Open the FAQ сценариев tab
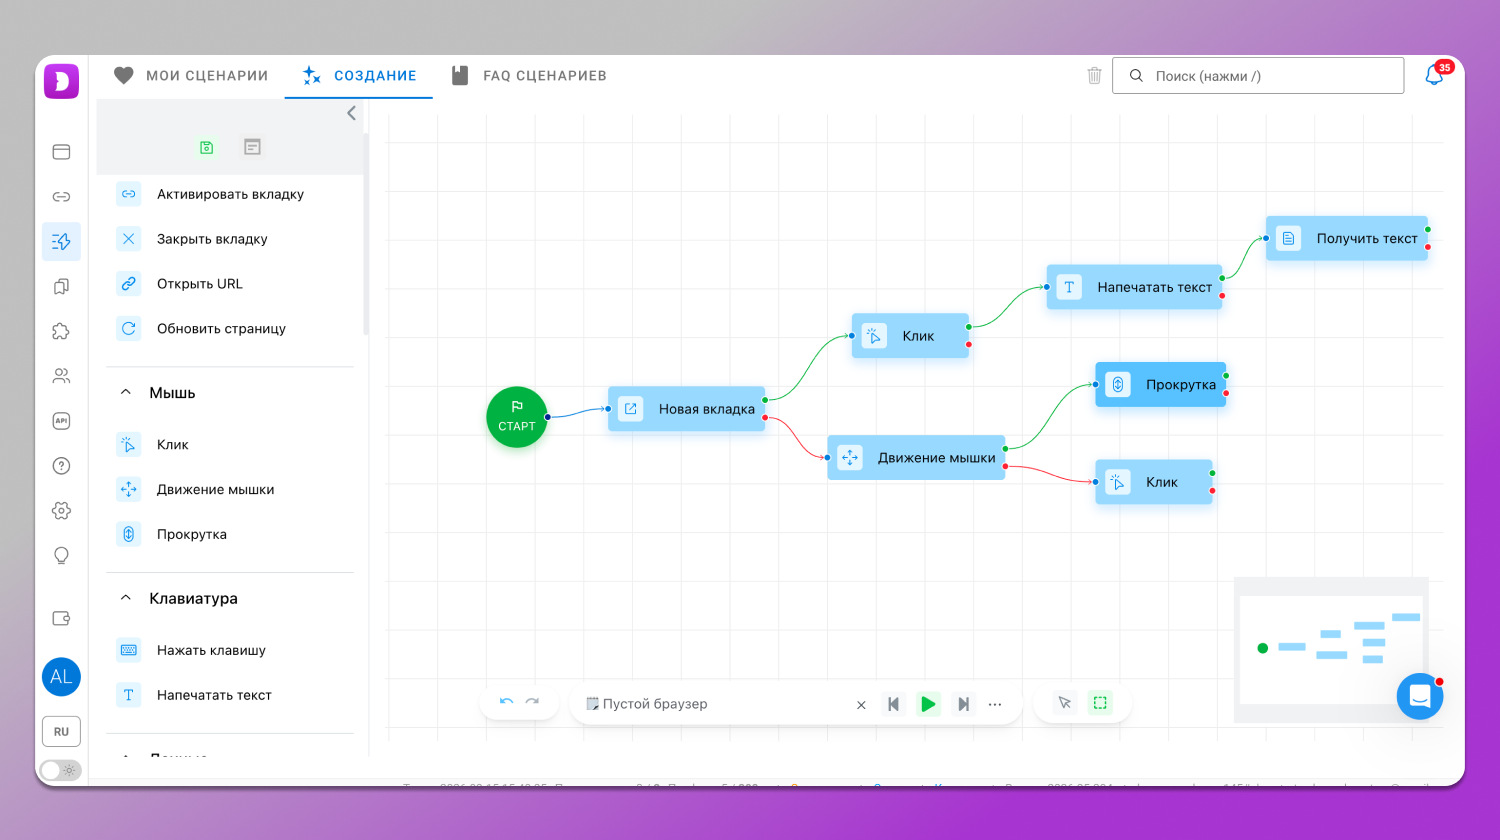Viewport: 1500px width, 840px height. point(529,76)
